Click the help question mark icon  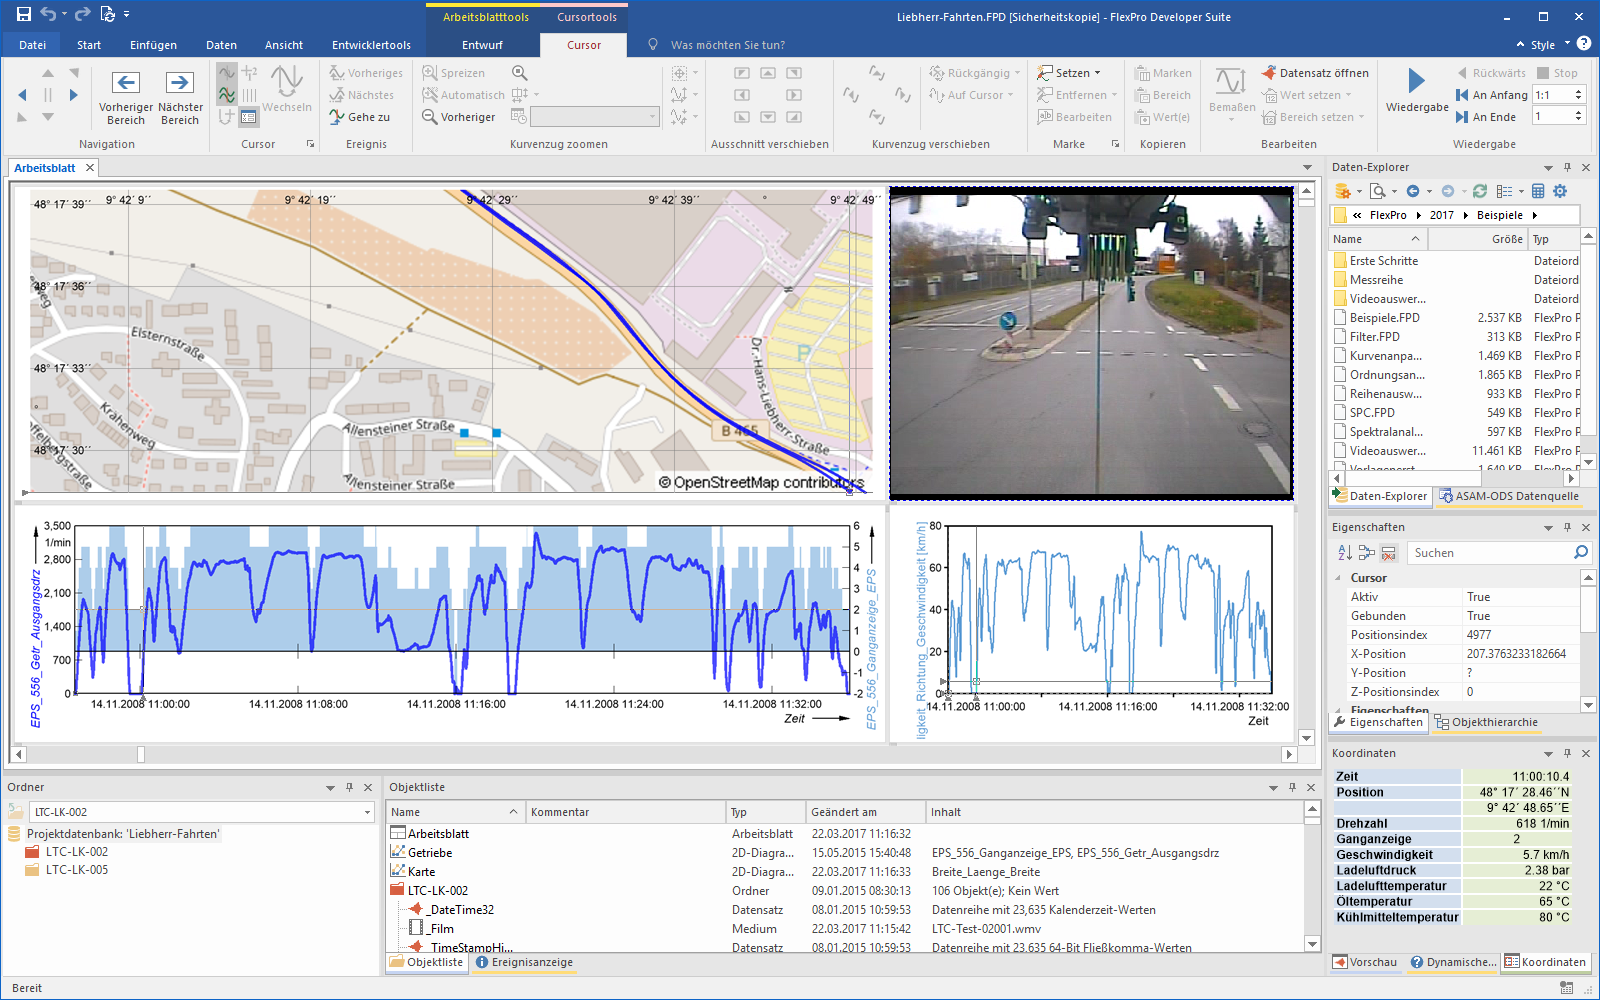click(1584, 44)
